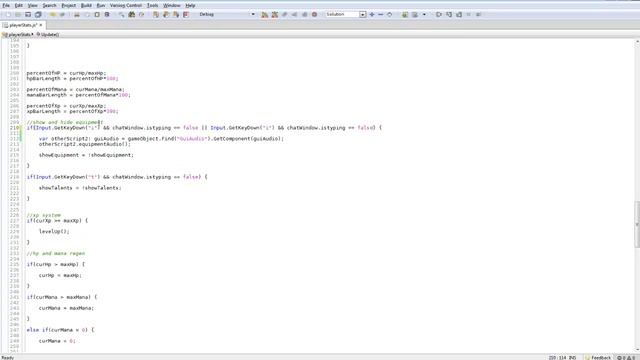Screen dimensions: 640x360
Task: Click the New File toolbar icon
Action: (x=8, y=15)
